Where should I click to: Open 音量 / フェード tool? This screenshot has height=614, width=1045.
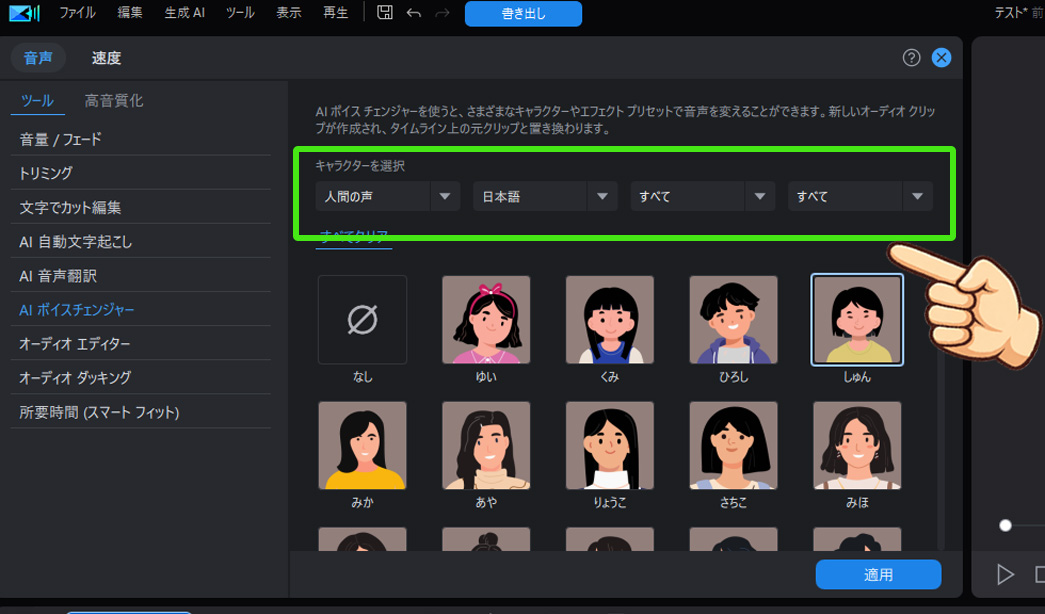click(141, 139)
